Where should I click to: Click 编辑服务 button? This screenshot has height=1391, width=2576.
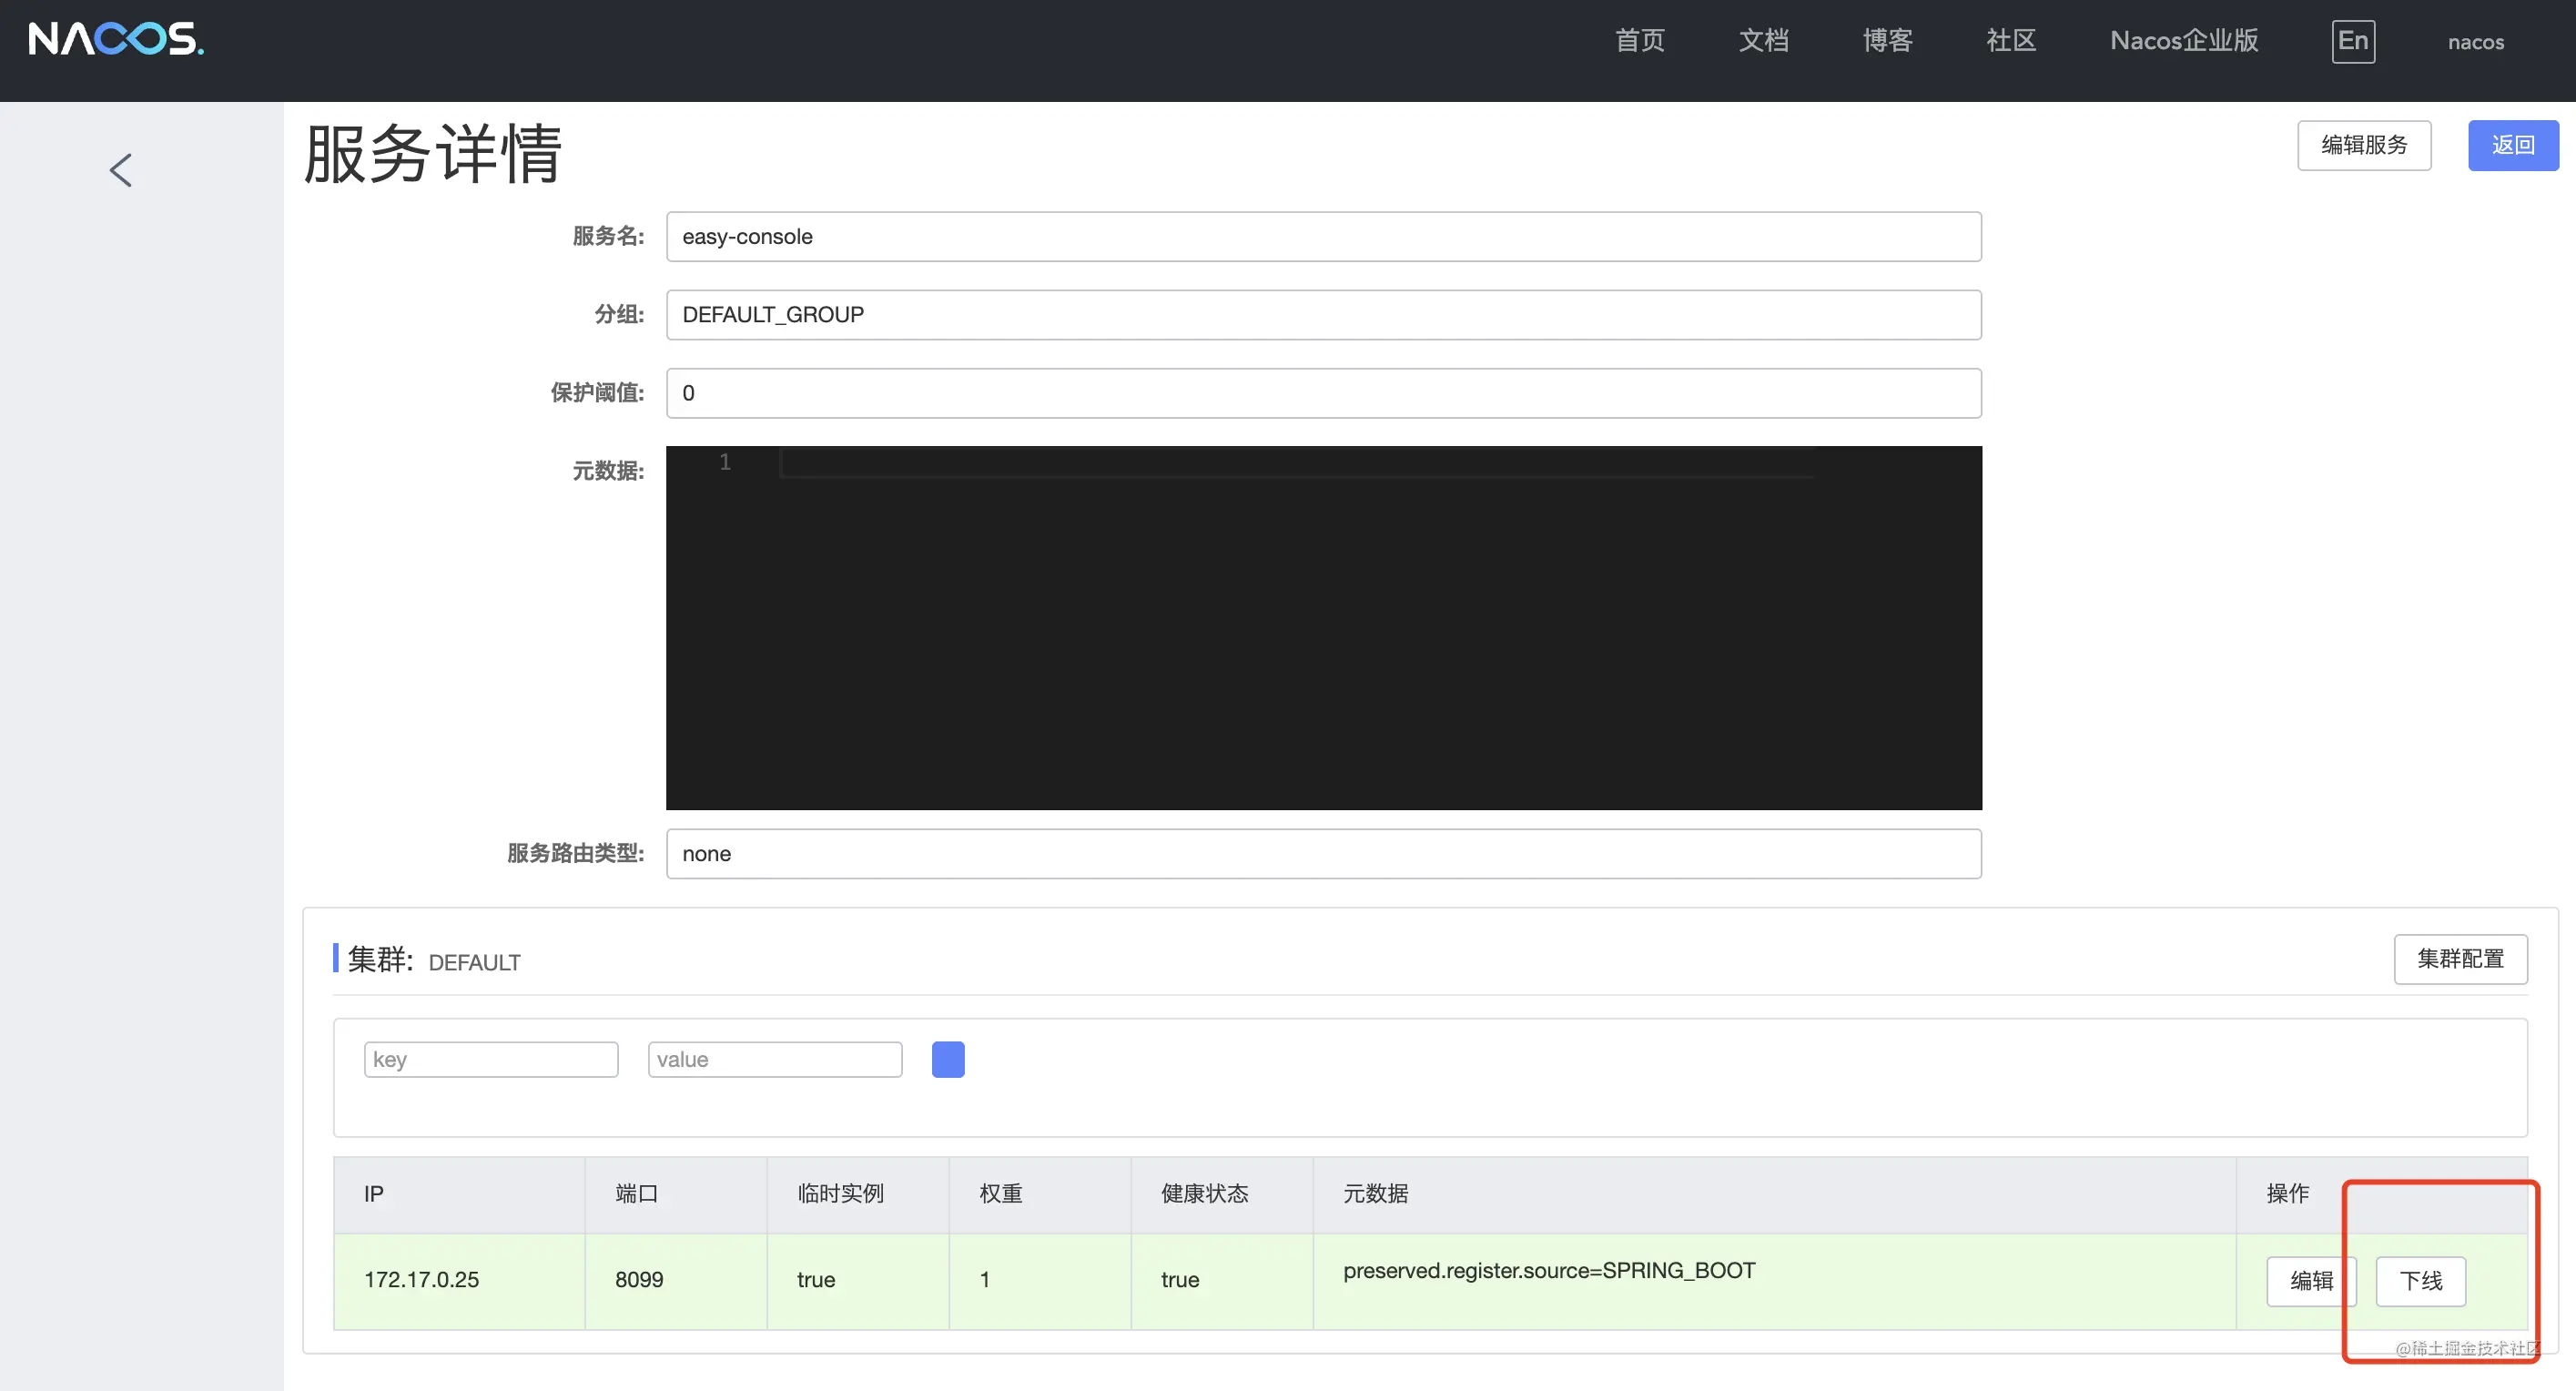[x=2363, y=145]
